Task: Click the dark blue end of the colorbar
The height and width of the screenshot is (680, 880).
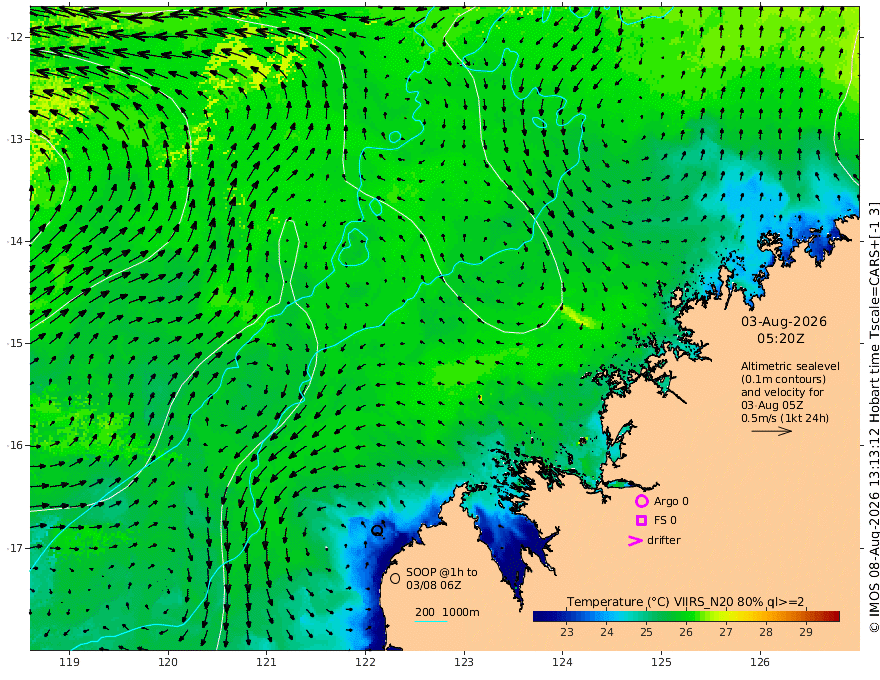Action: [x=539, y=616]
